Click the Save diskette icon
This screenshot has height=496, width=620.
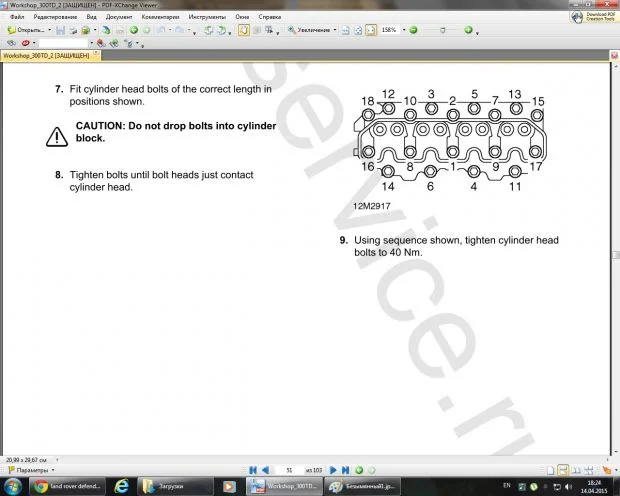click(61, 30)
